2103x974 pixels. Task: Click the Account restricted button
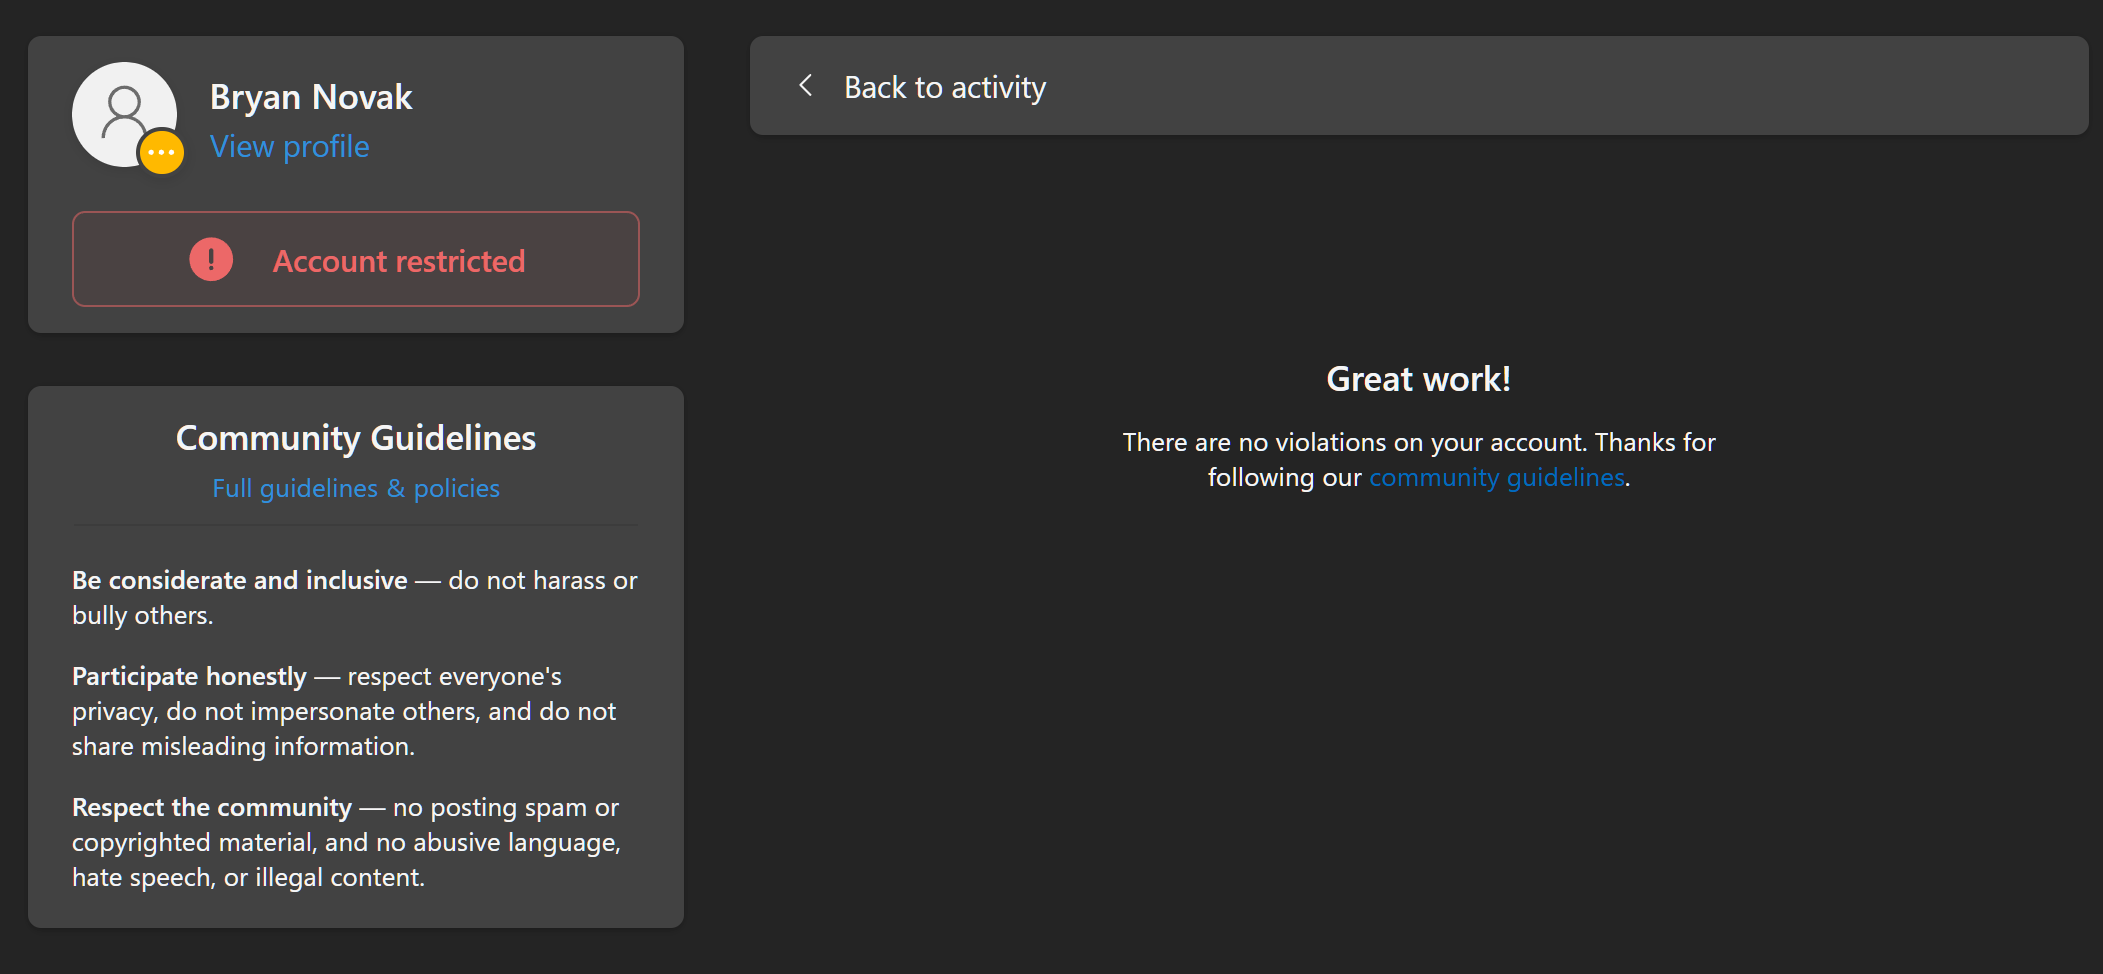point(356,259)
